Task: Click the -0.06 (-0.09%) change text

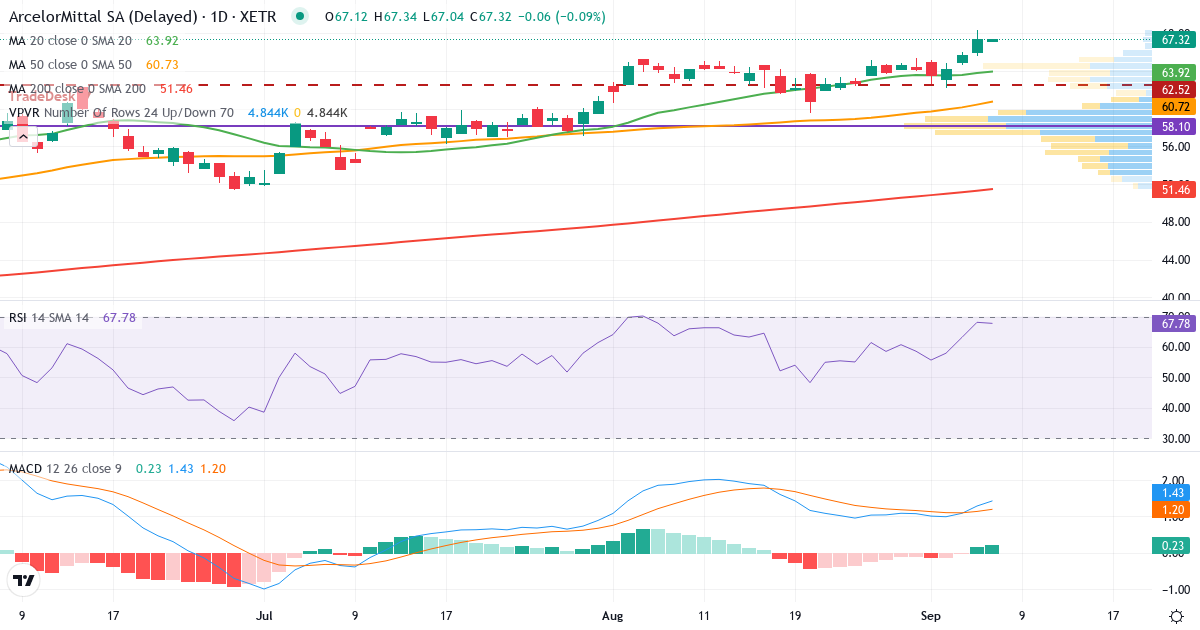Action: pos(562,17)
